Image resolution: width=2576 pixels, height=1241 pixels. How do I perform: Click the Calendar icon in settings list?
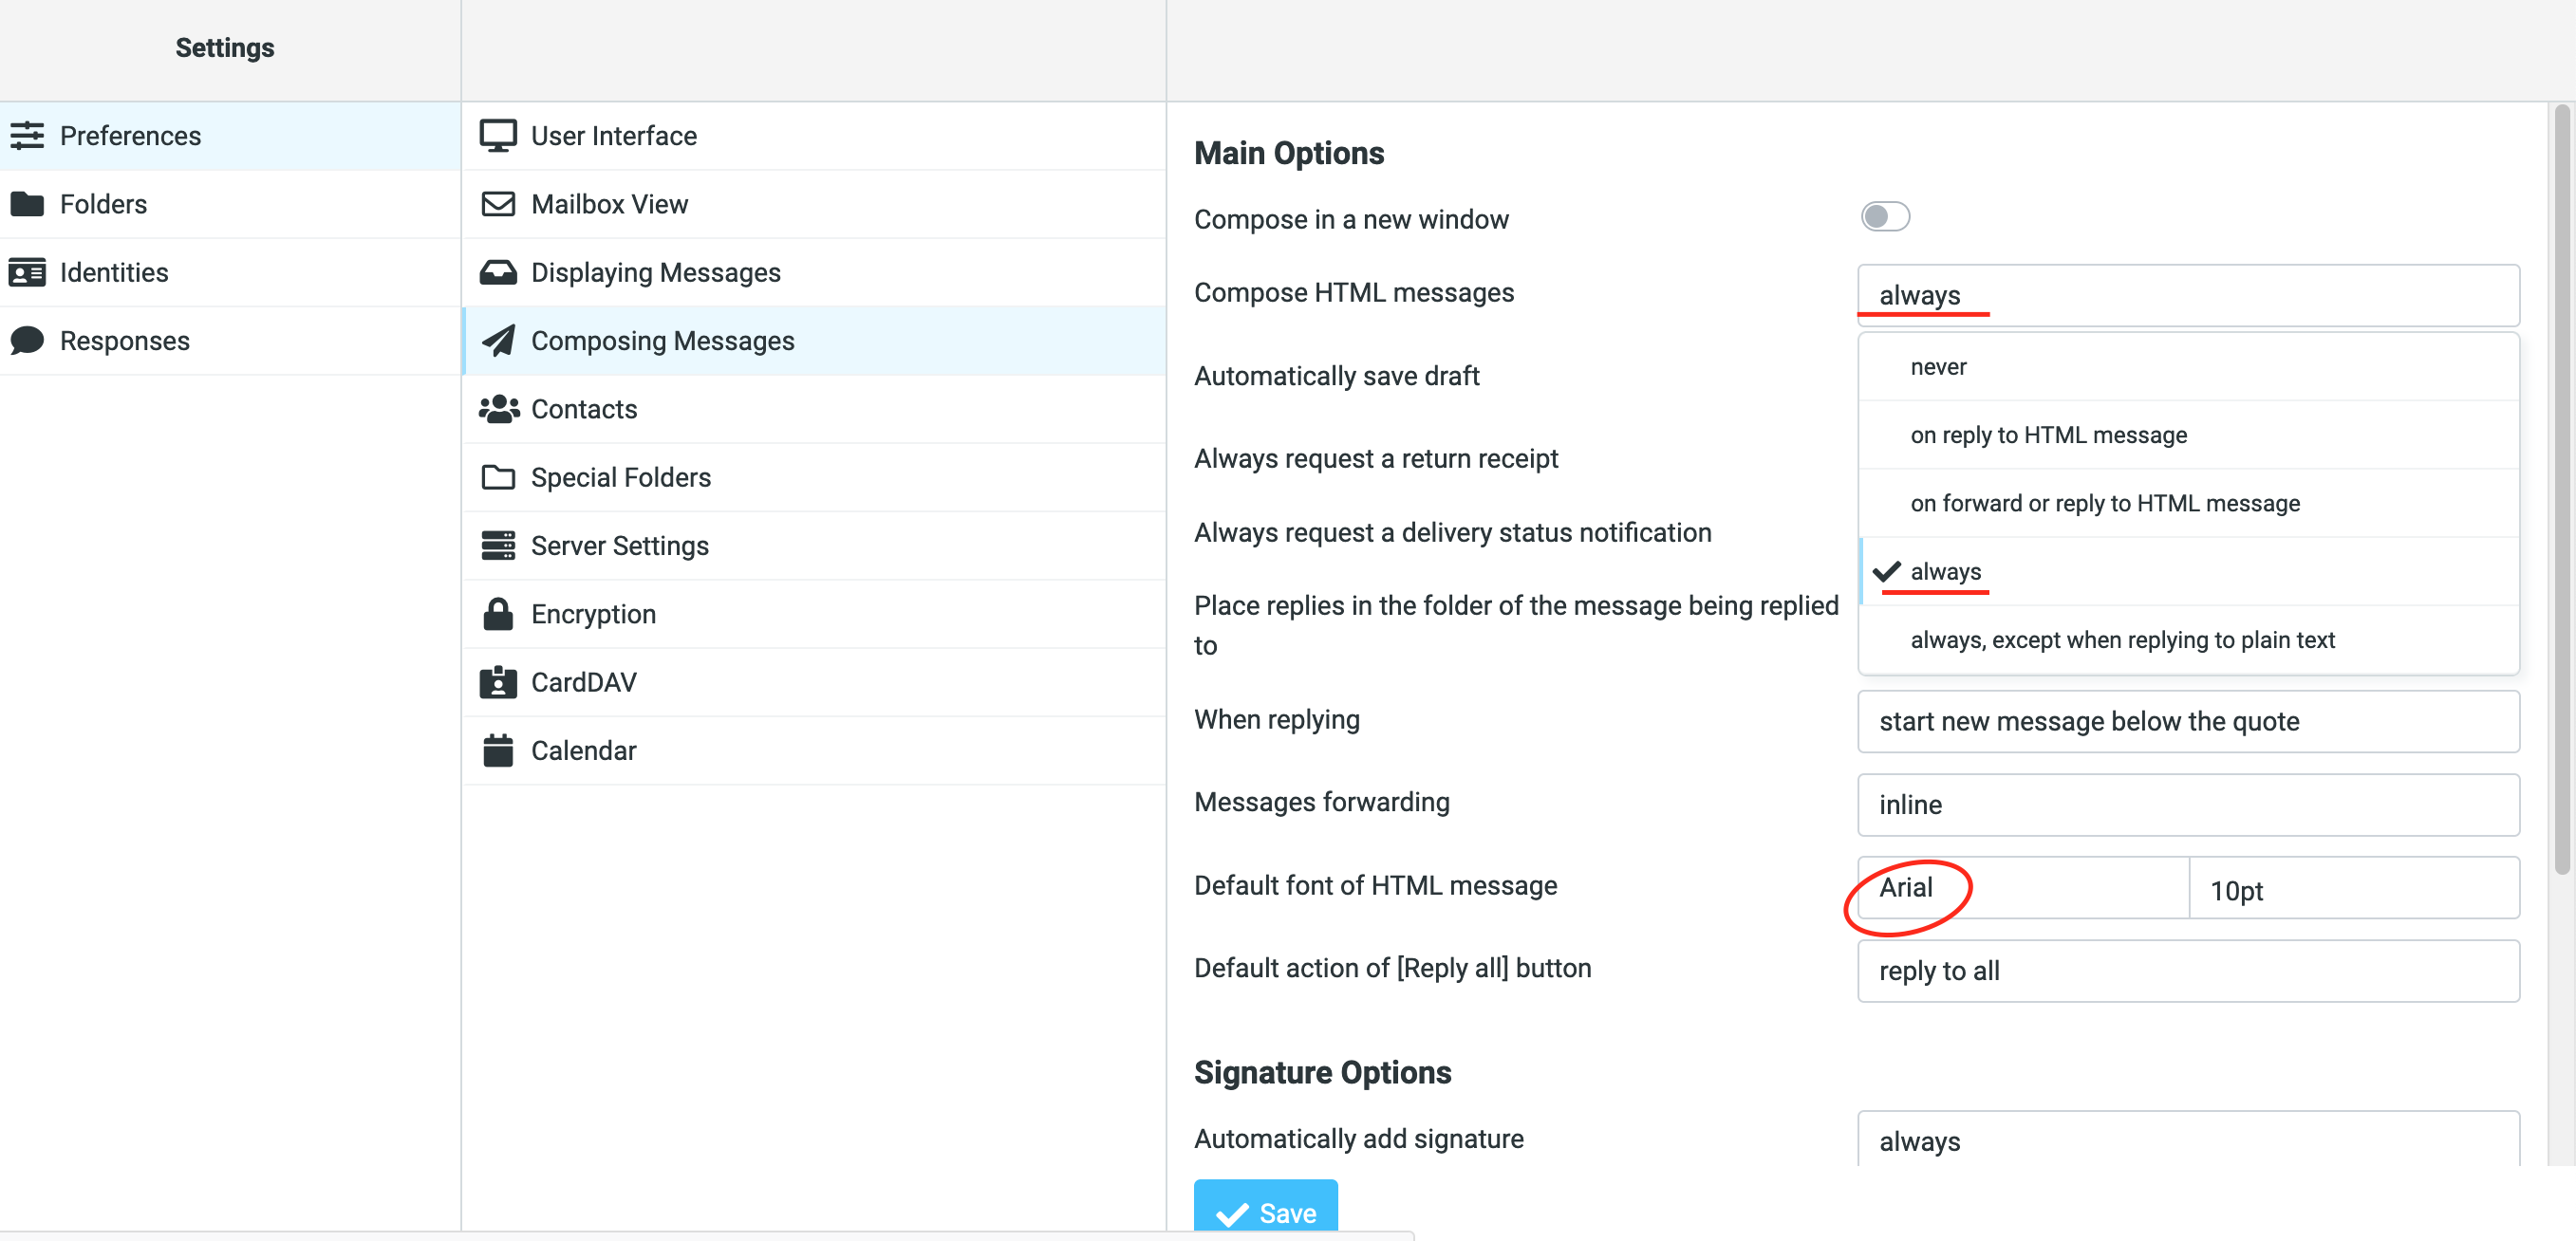coord(497,750)
